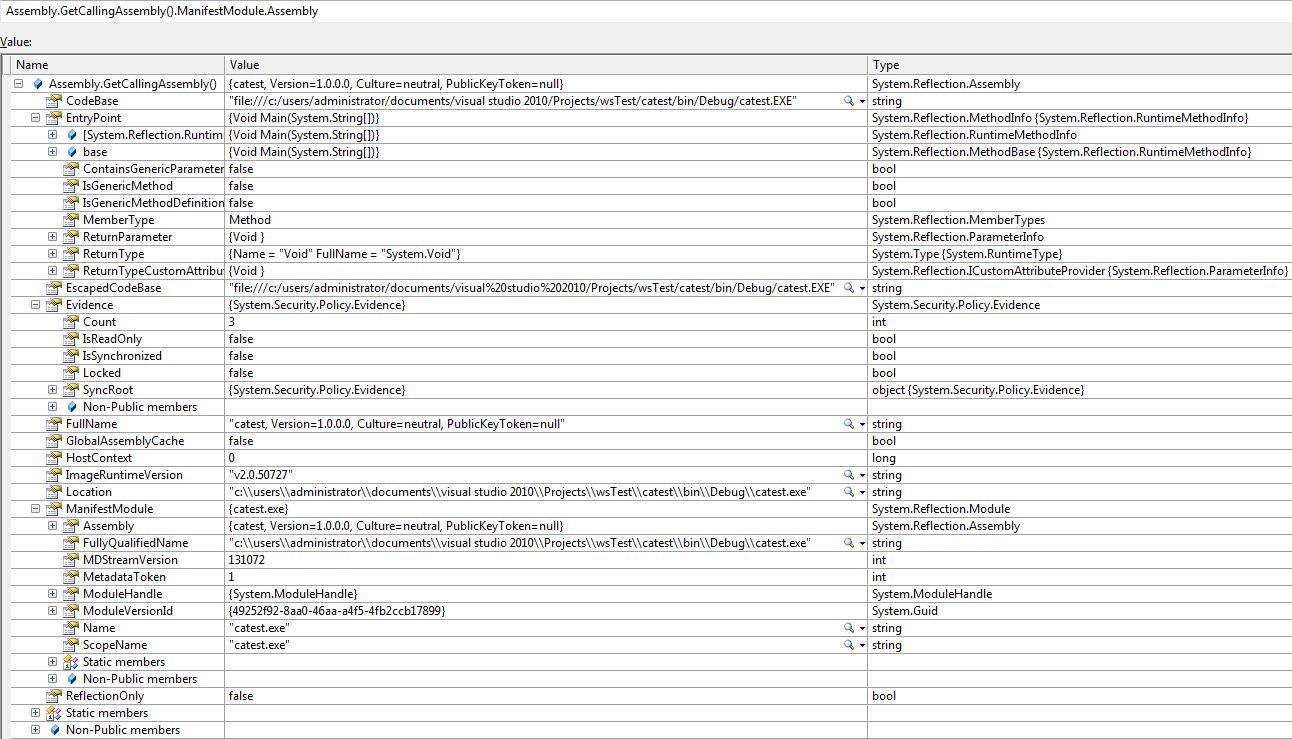Click the HostContext property icon
1292x739 pixels.
click(54, 458)
